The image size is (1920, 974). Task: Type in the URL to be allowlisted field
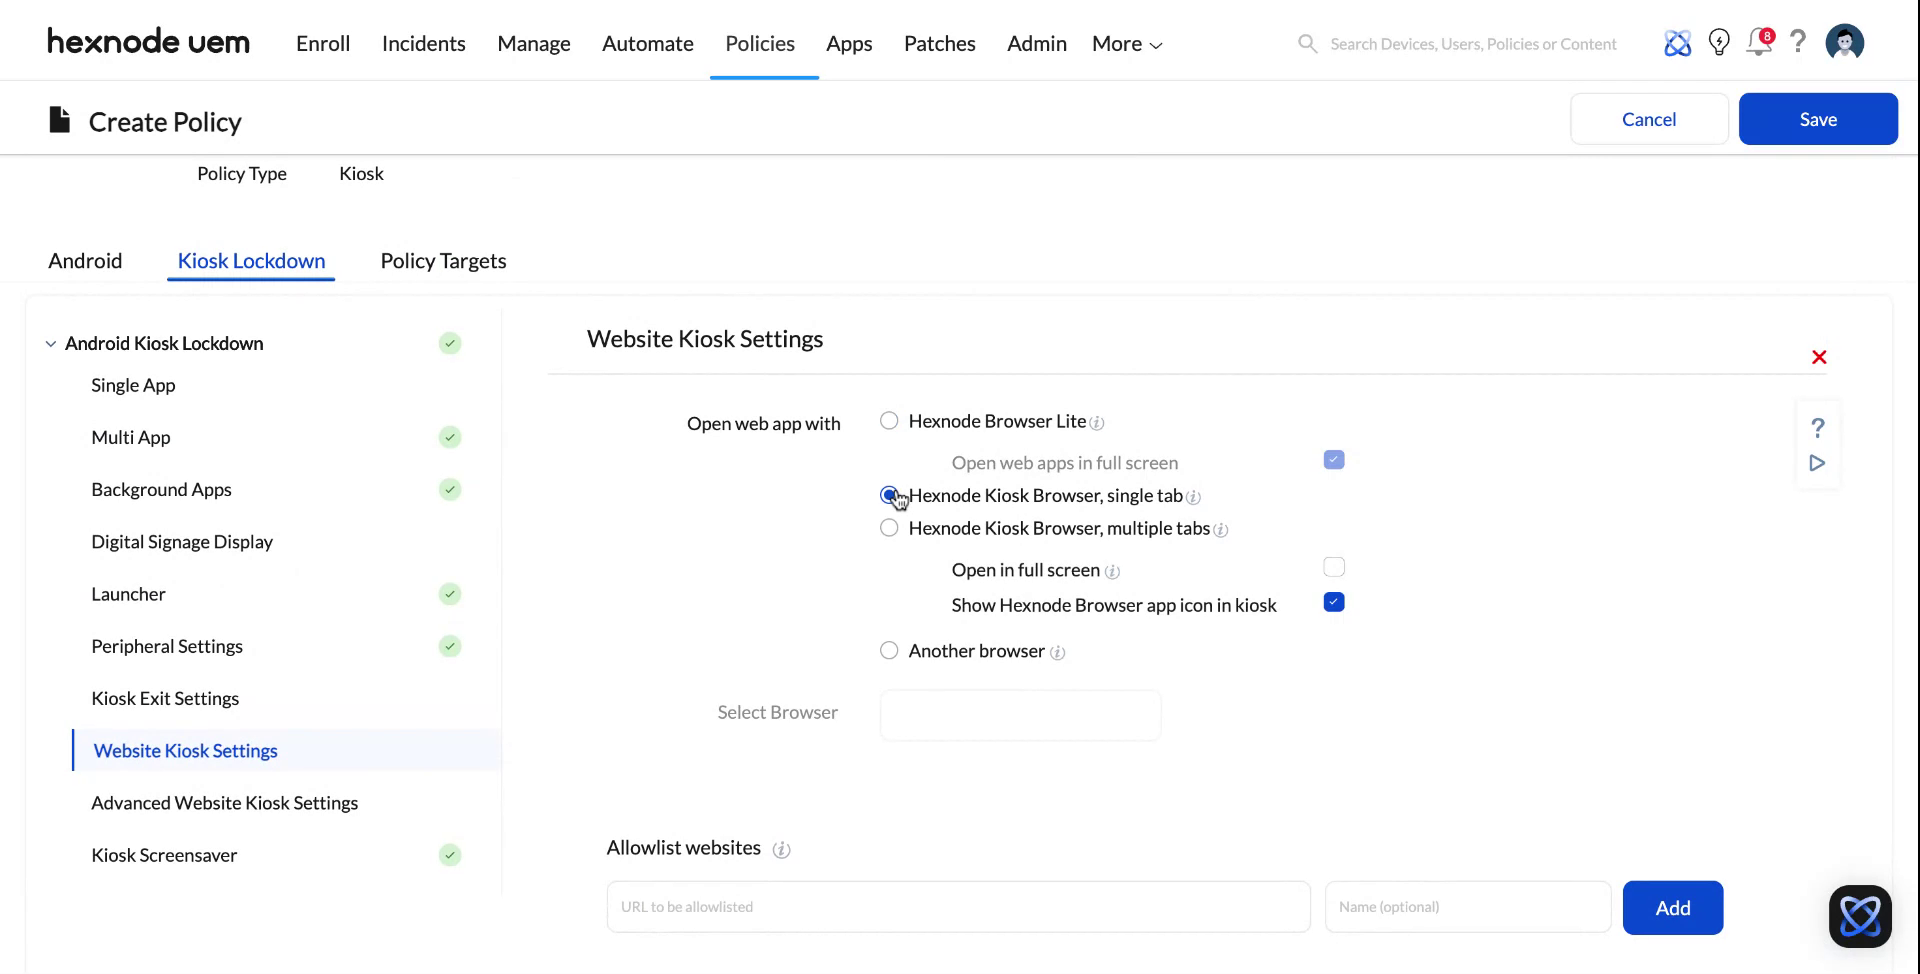957,906
